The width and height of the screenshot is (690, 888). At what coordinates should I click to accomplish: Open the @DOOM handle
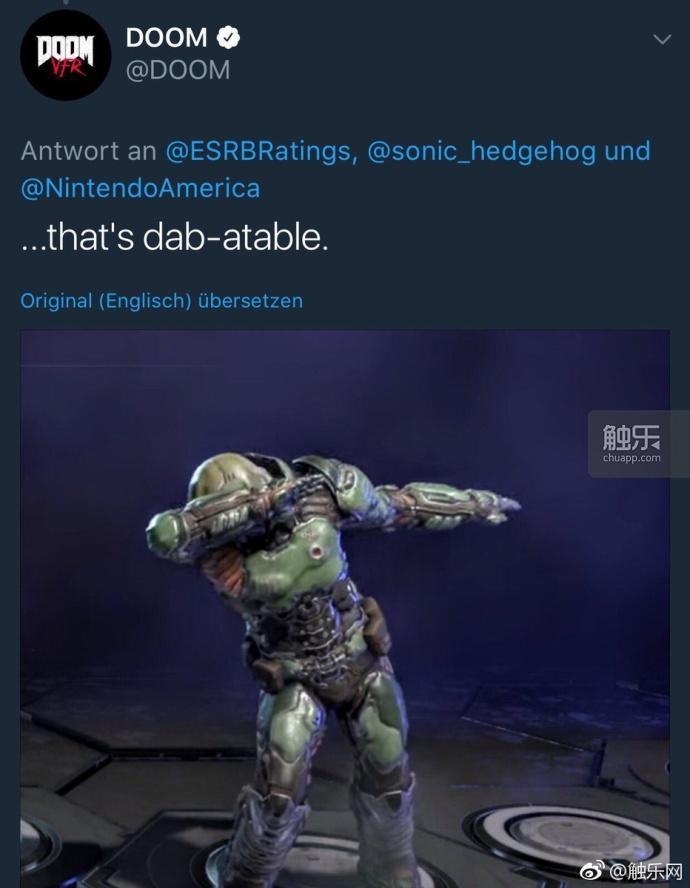tap(178, 70)
